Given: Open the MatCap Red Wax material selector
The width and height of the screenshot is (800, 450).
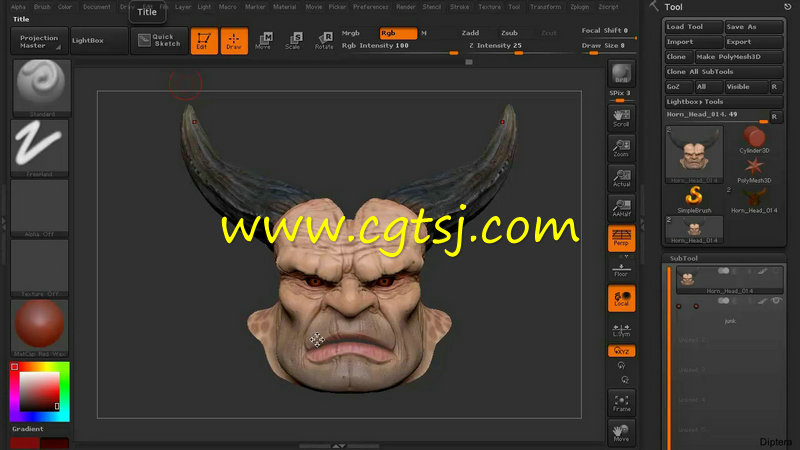Looking at the screenshot, I should [x=40, y=328].
